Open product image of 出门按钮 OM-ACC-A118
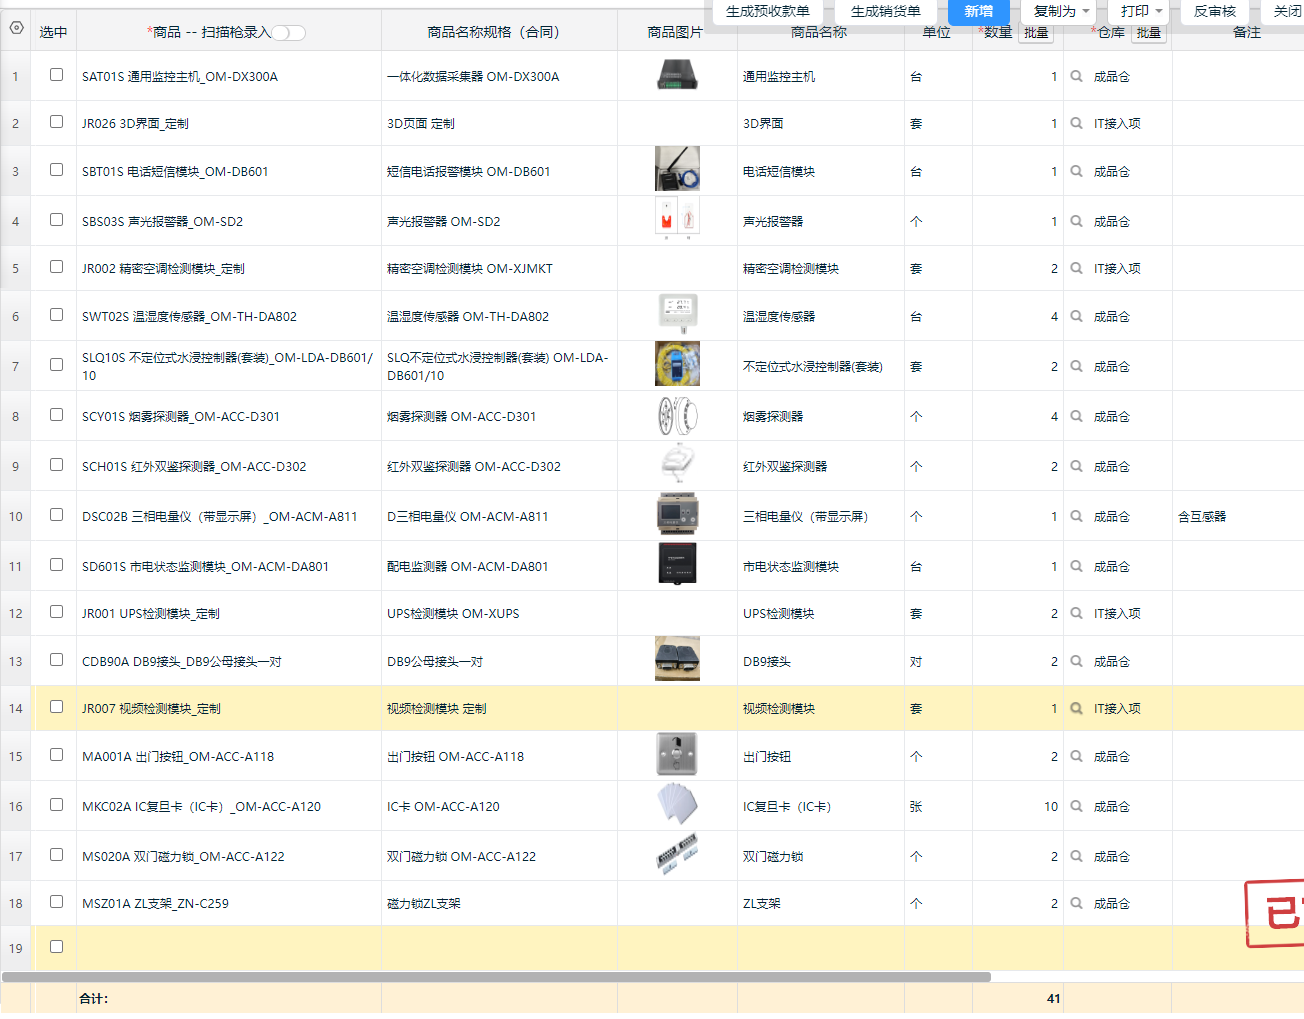This screenshot has width=1304, height=1019. coord(677,754)
